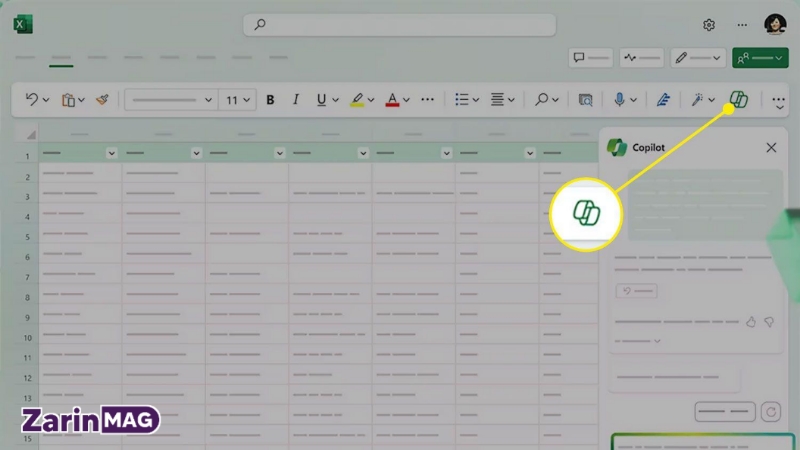Select row header 13
The width and height of the screenshot is (800, 450).
click(x=27, y=398)
